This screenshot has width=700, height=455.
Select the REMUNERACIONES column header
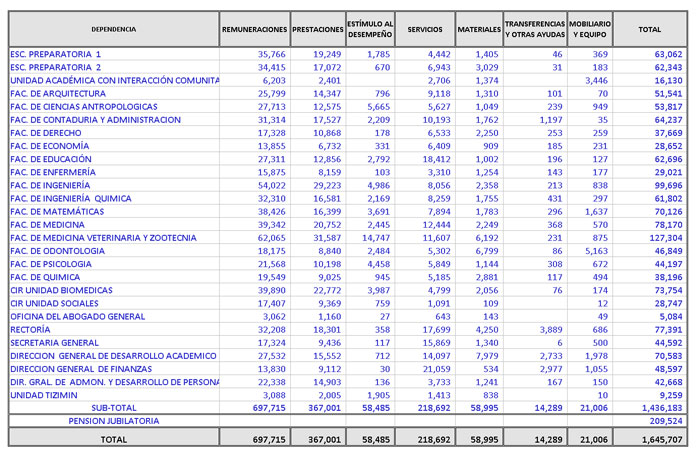[x=254, y=30]
